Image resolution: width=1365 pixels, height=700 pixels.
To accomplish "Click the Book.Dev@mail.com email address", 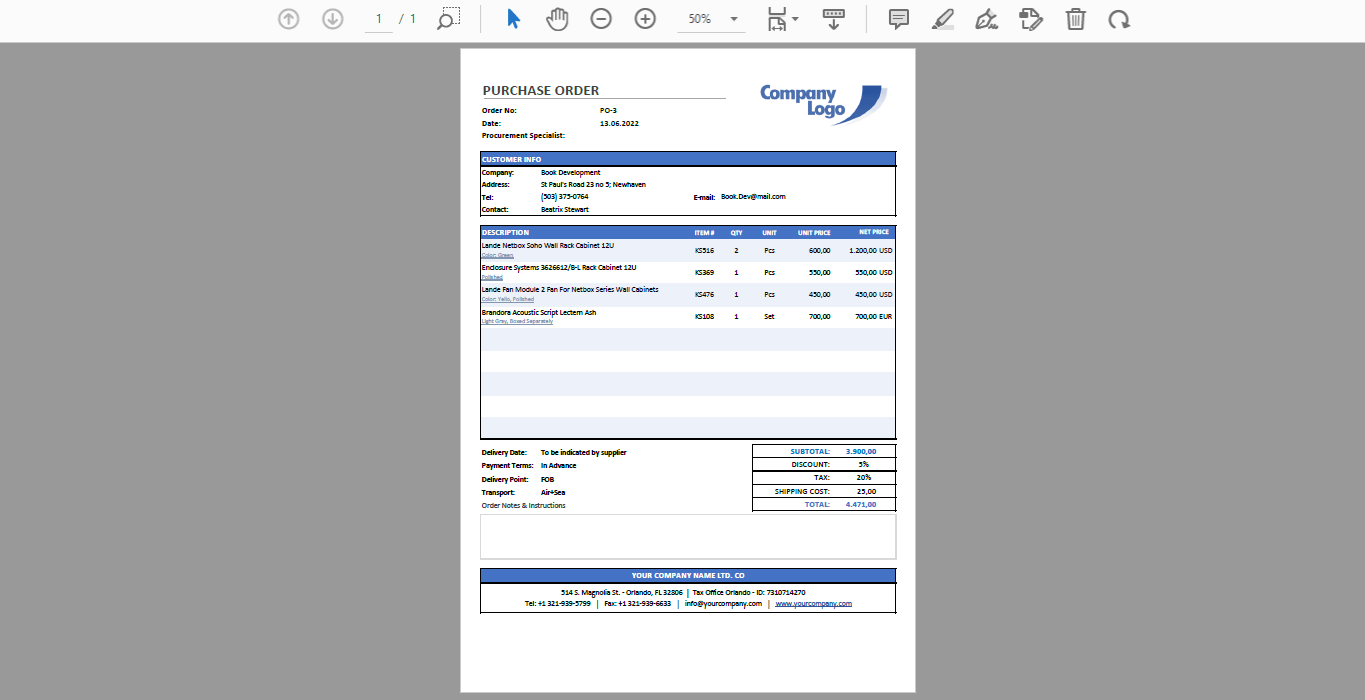I will 753,197.
